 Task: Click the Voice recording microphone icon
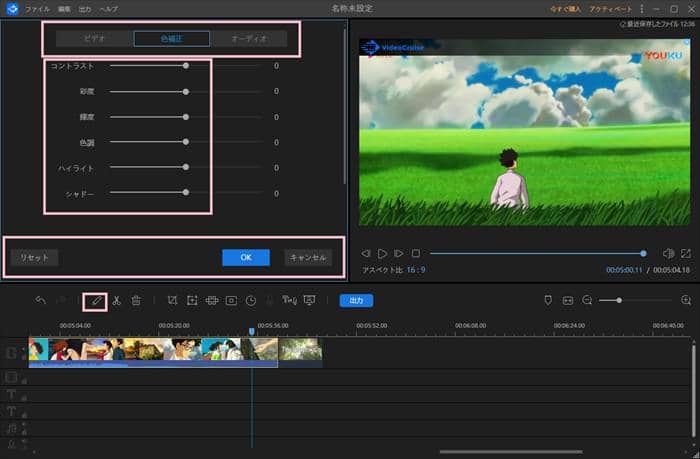[270, 300]
